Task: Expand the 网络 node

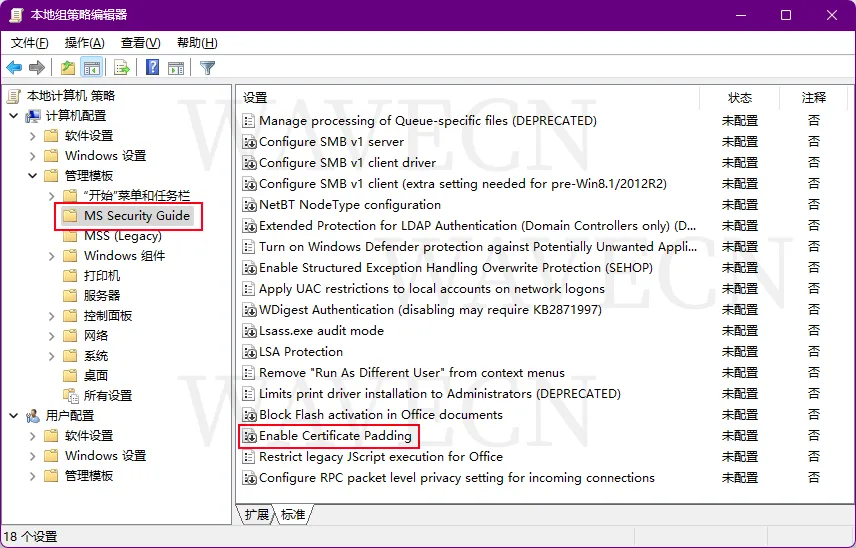Action: pyautogui.click(x=52, y=336)
